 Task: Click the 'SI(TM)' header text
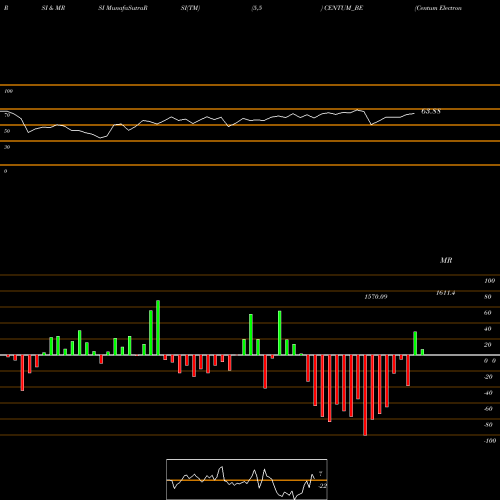[x=190, y=8]
